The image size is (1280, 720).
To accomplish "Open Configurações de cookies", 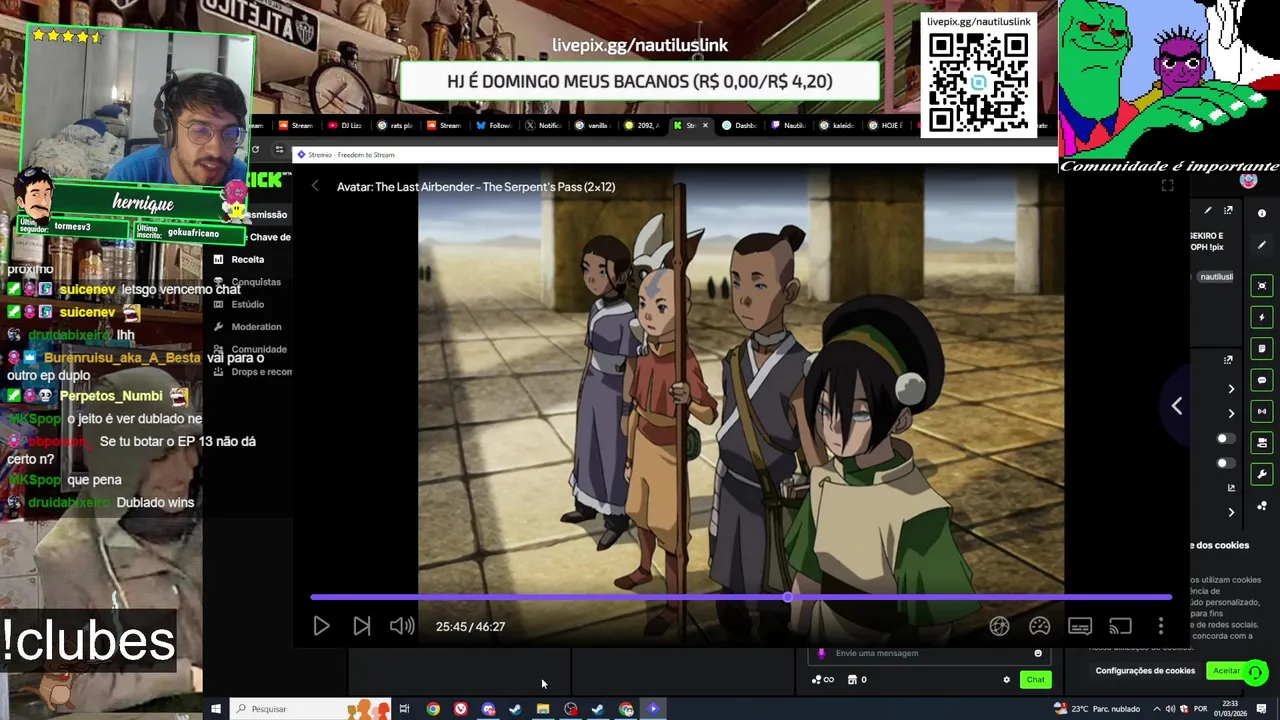I will coord(1145,671).
